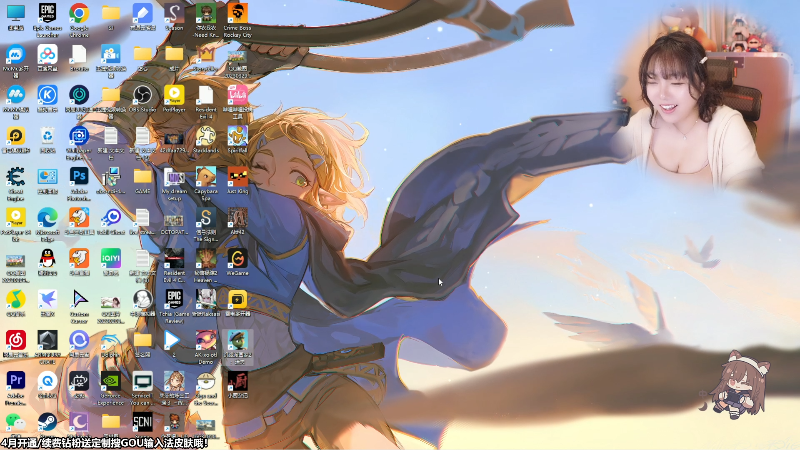Open Adobe Premiere Pro shortcut

[16, 381]
